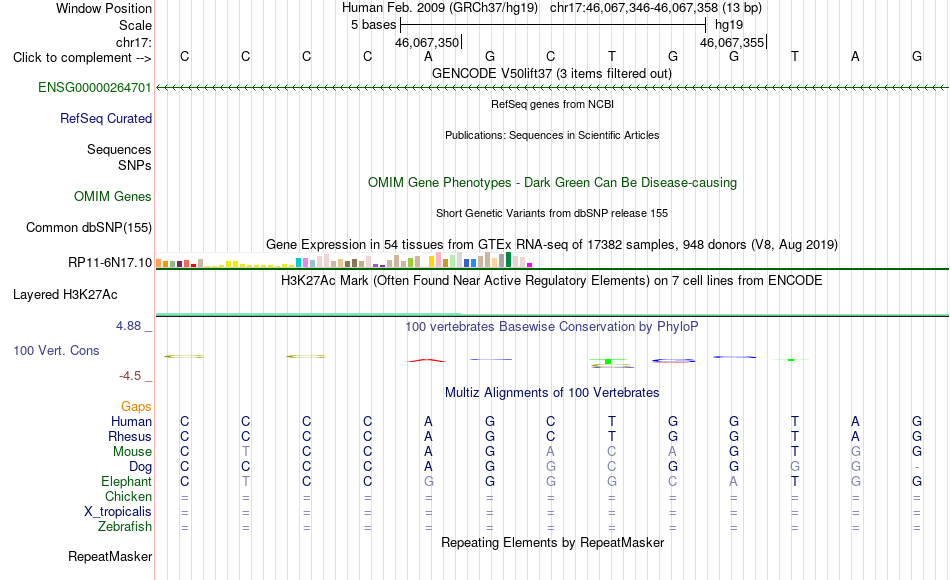Image resolution: width=950 pixels, height=580 pixels.
Task: Click the dash gap in the Dog row
Action: tap(917, 467)
